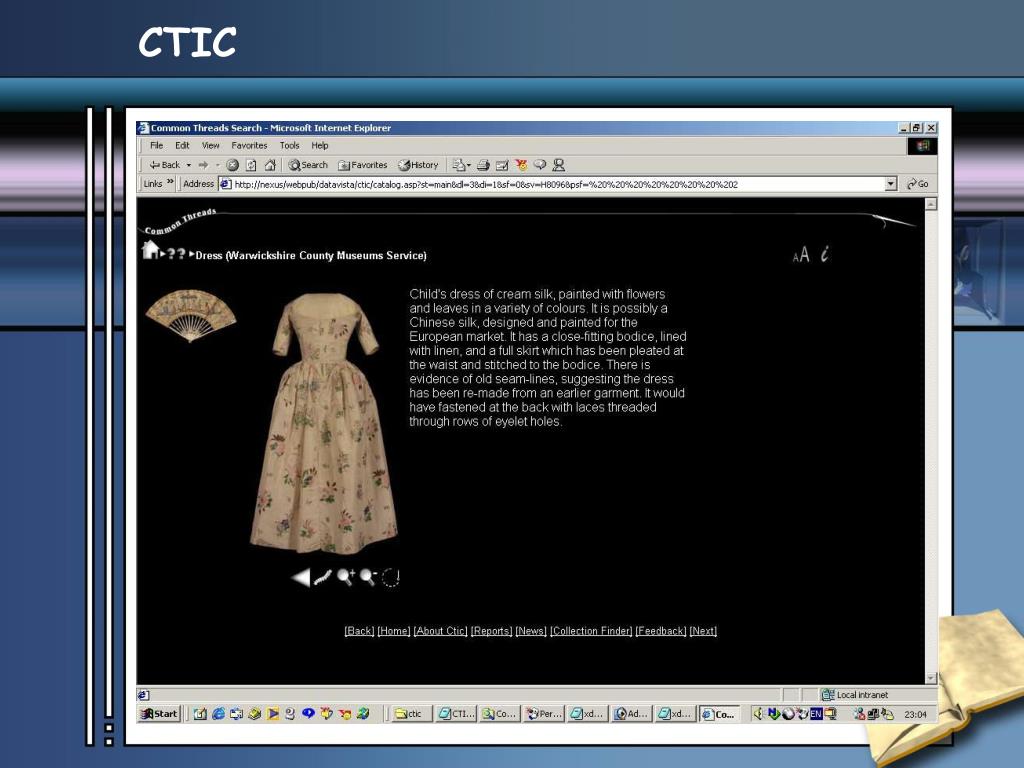
Task: Click the Edit page icon
Action: point(502,165)
